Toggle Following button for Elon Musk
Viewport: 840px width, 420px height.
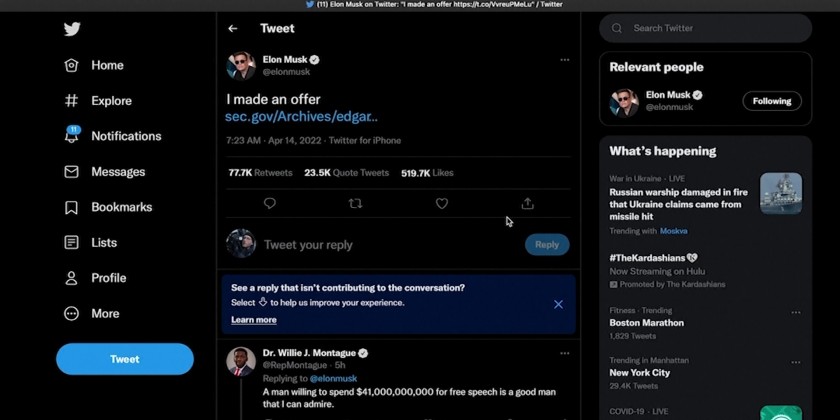point(772,101)
